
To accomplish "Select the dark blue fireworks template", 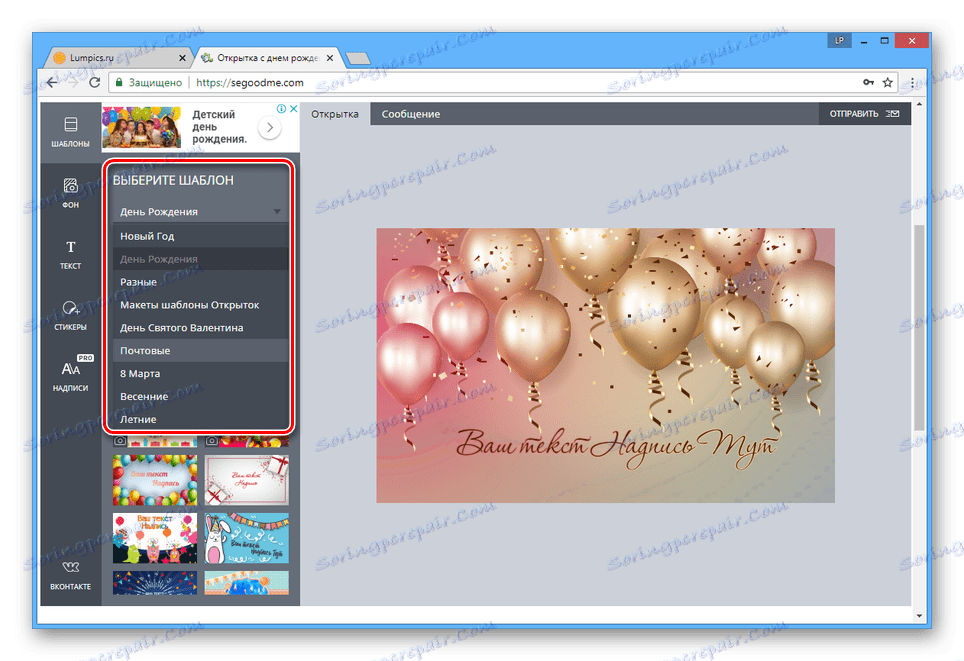I will pyautogui.click(x=155, y=583).
